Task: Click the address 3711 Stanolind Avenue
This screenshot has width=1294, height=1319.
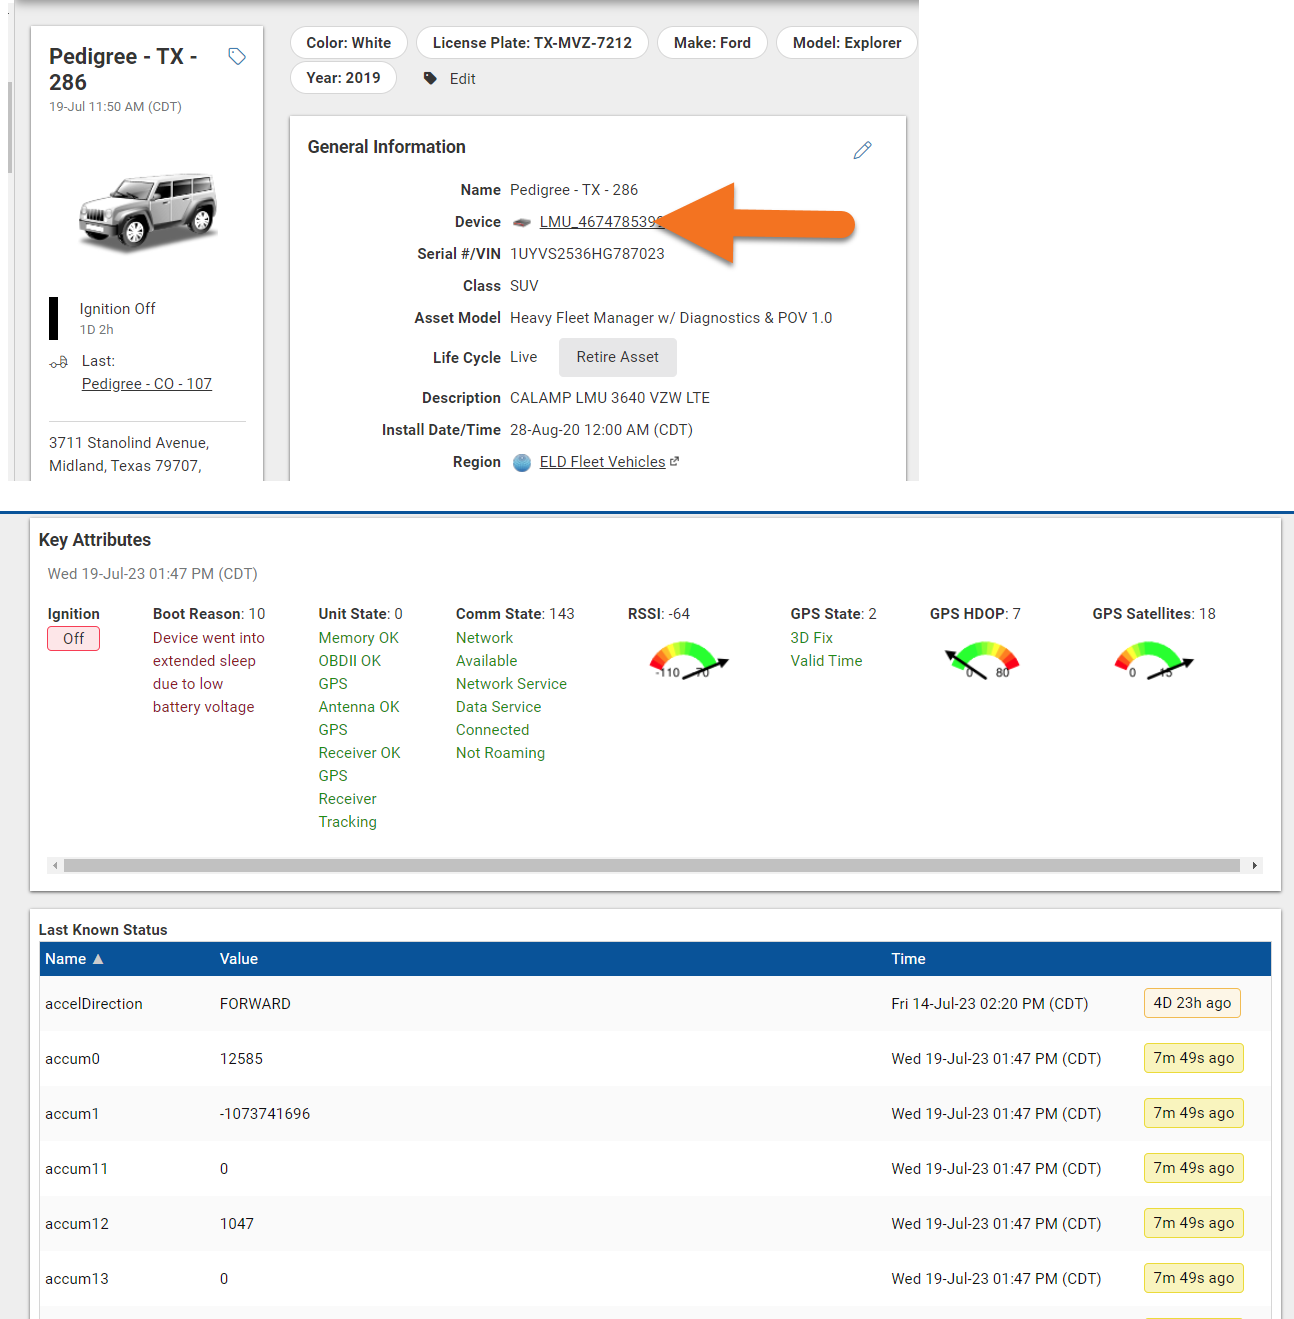Action: coord(129,443)
